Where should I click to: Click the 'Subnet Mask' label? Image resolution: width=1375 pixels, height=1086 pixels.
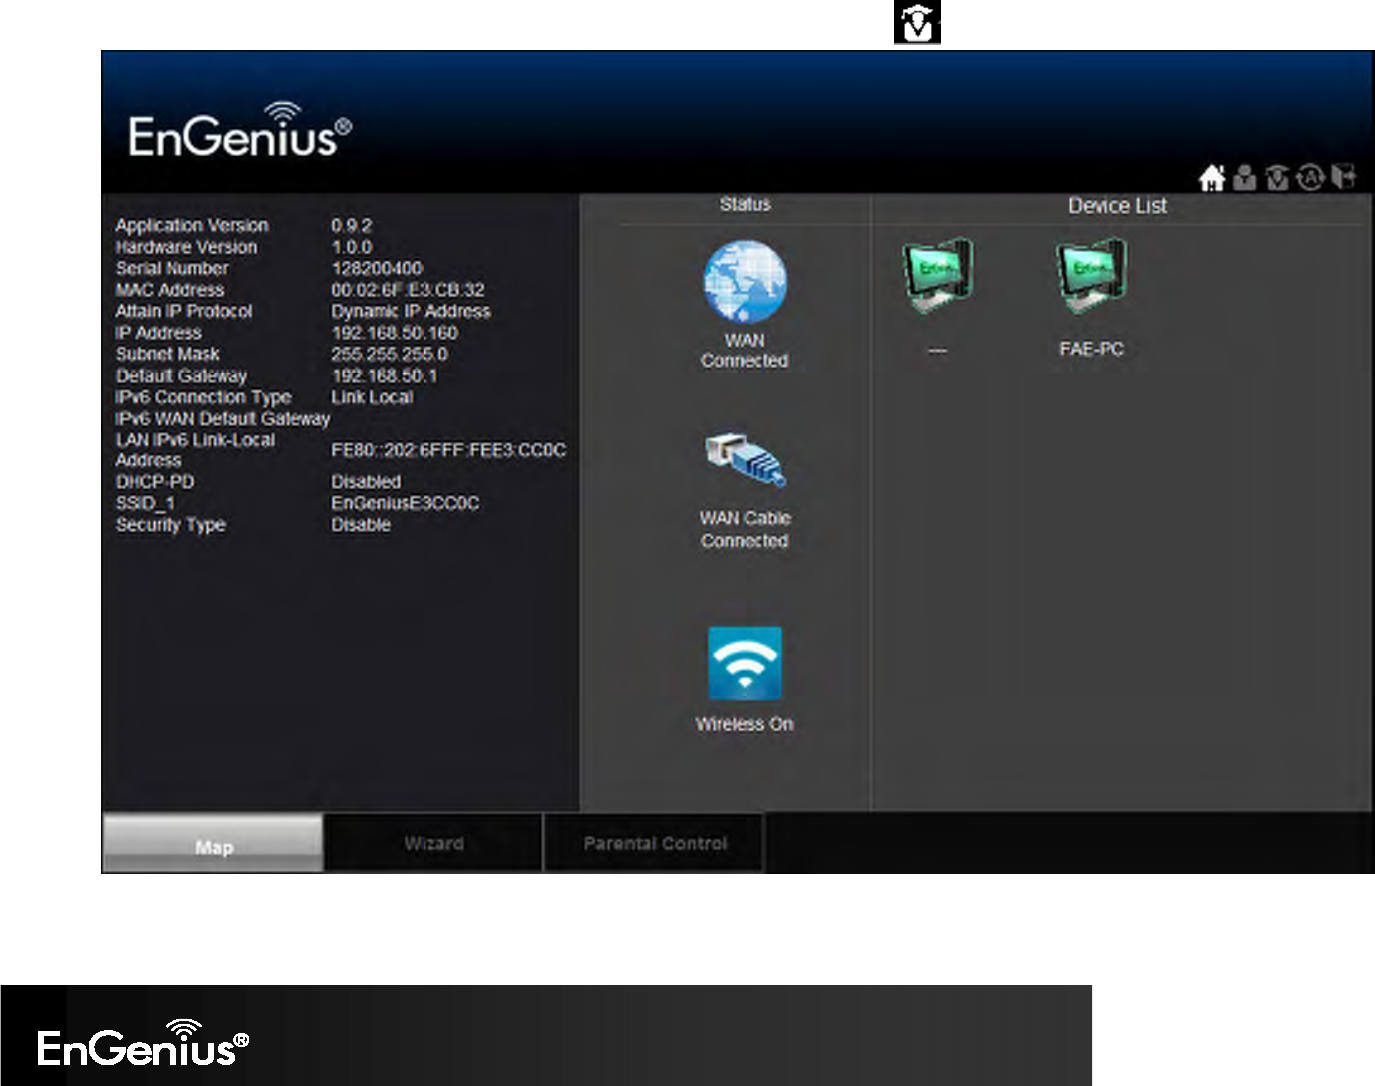tap(167, 354)
